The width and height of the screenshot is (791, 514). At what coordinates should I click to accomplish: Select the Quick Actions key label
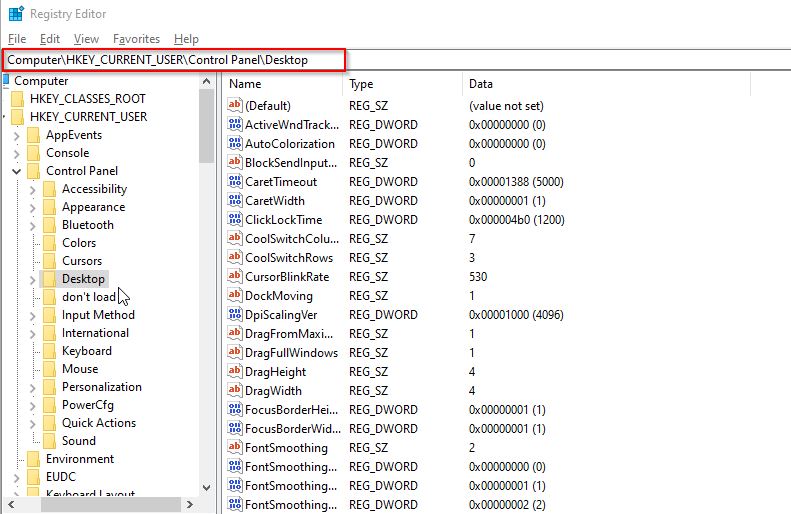[99, 423]
